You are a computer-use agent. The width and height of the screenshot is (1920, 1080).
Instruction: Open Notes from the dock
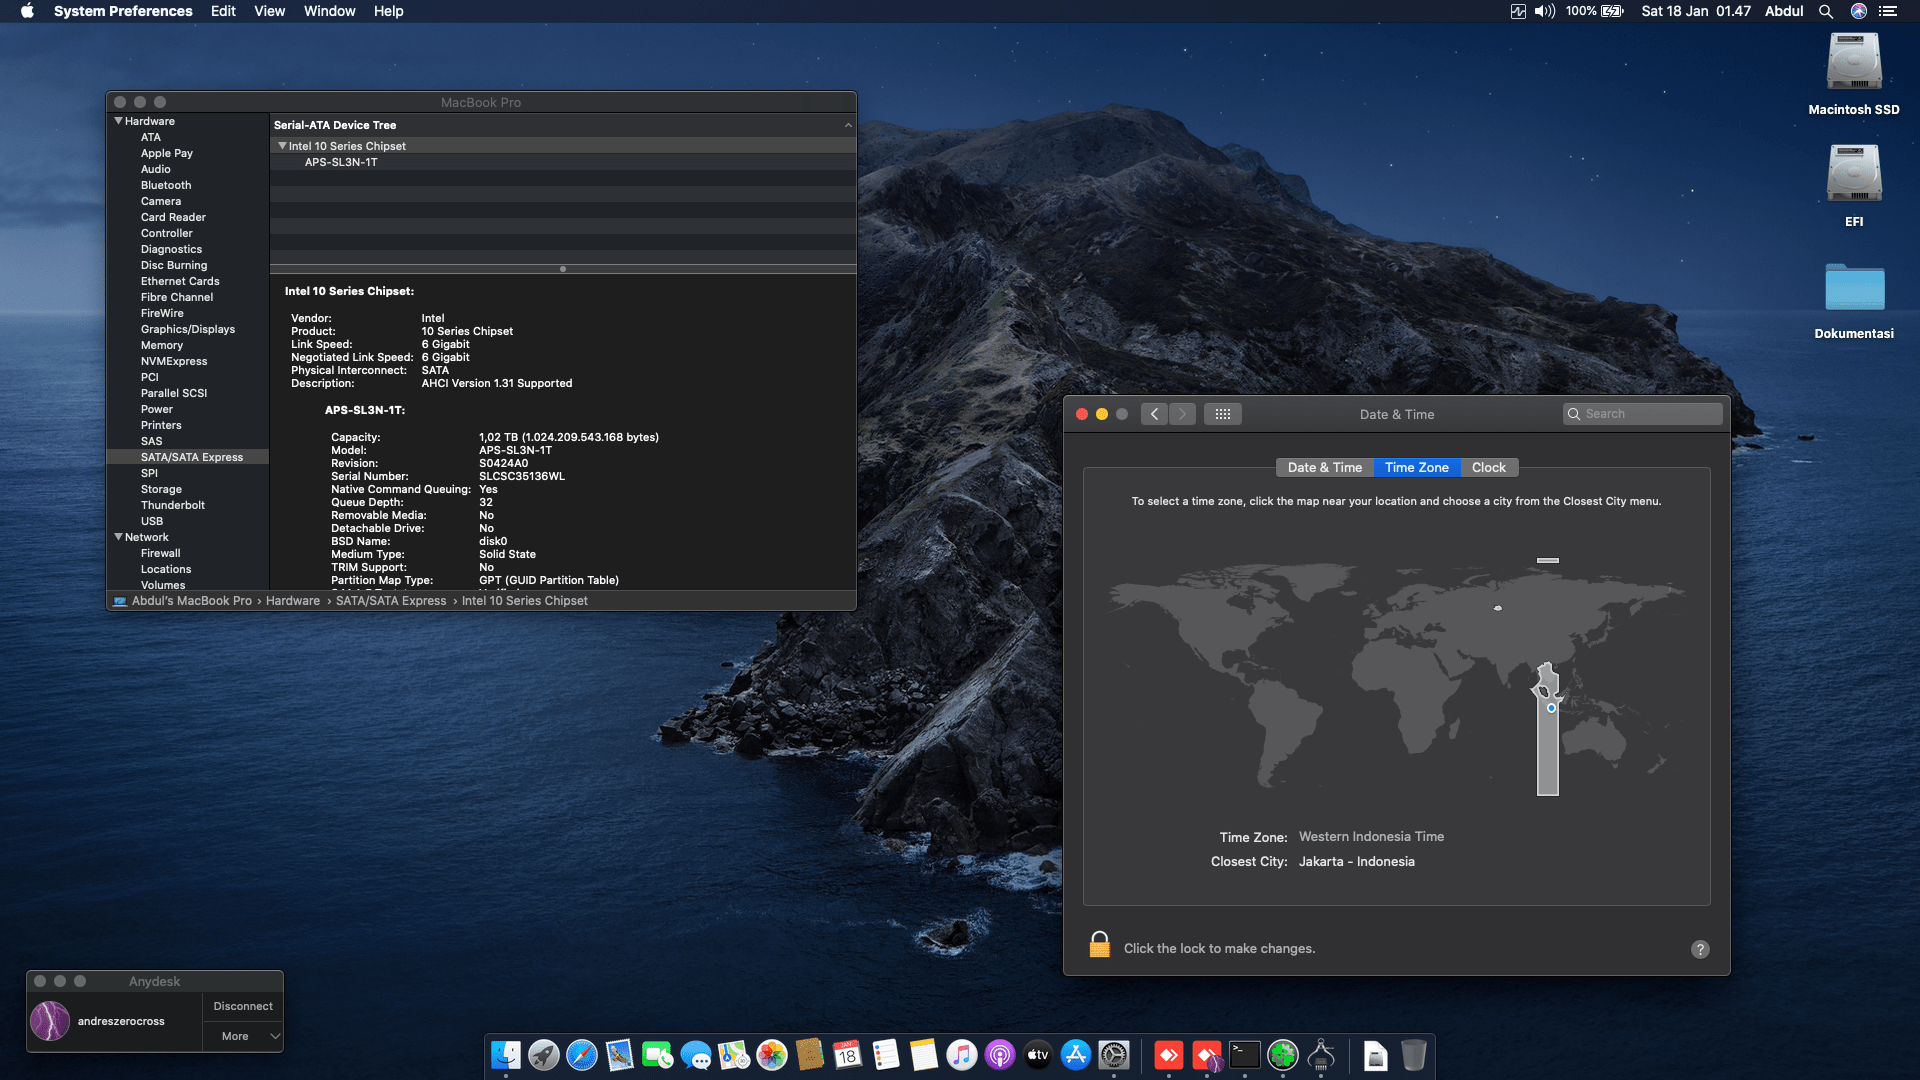click(x=924, y=1055)
